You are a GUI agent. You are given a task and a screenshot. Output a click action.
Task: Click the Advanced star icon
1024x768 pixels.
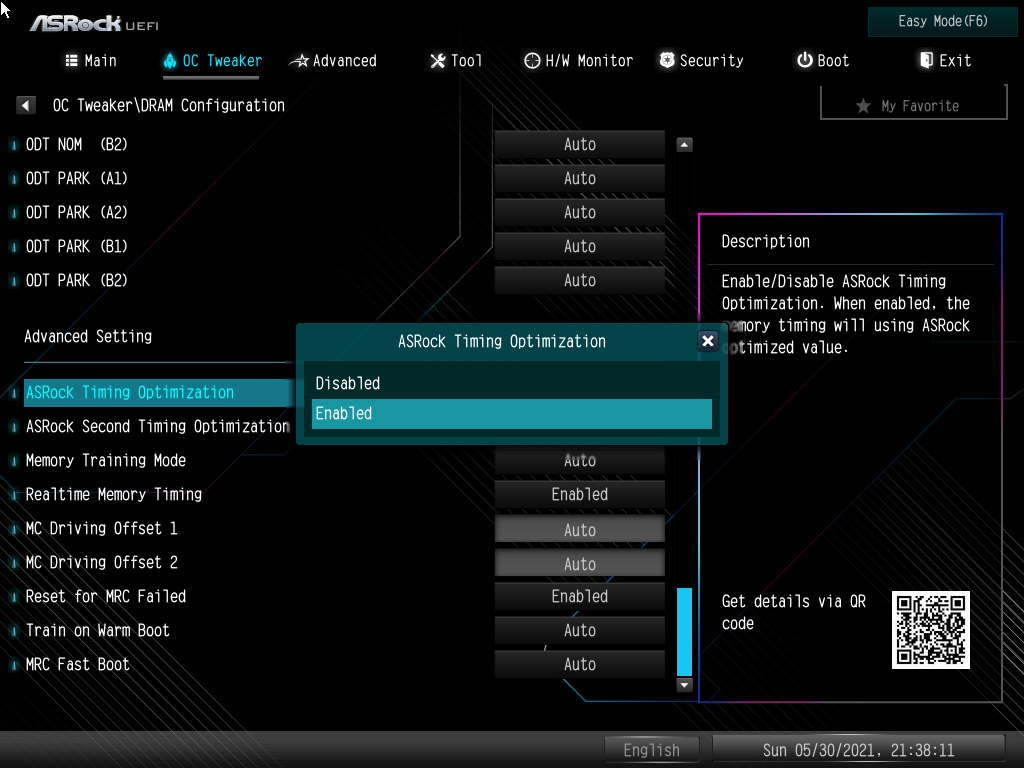pyautogui.click(x=299, y=61)
